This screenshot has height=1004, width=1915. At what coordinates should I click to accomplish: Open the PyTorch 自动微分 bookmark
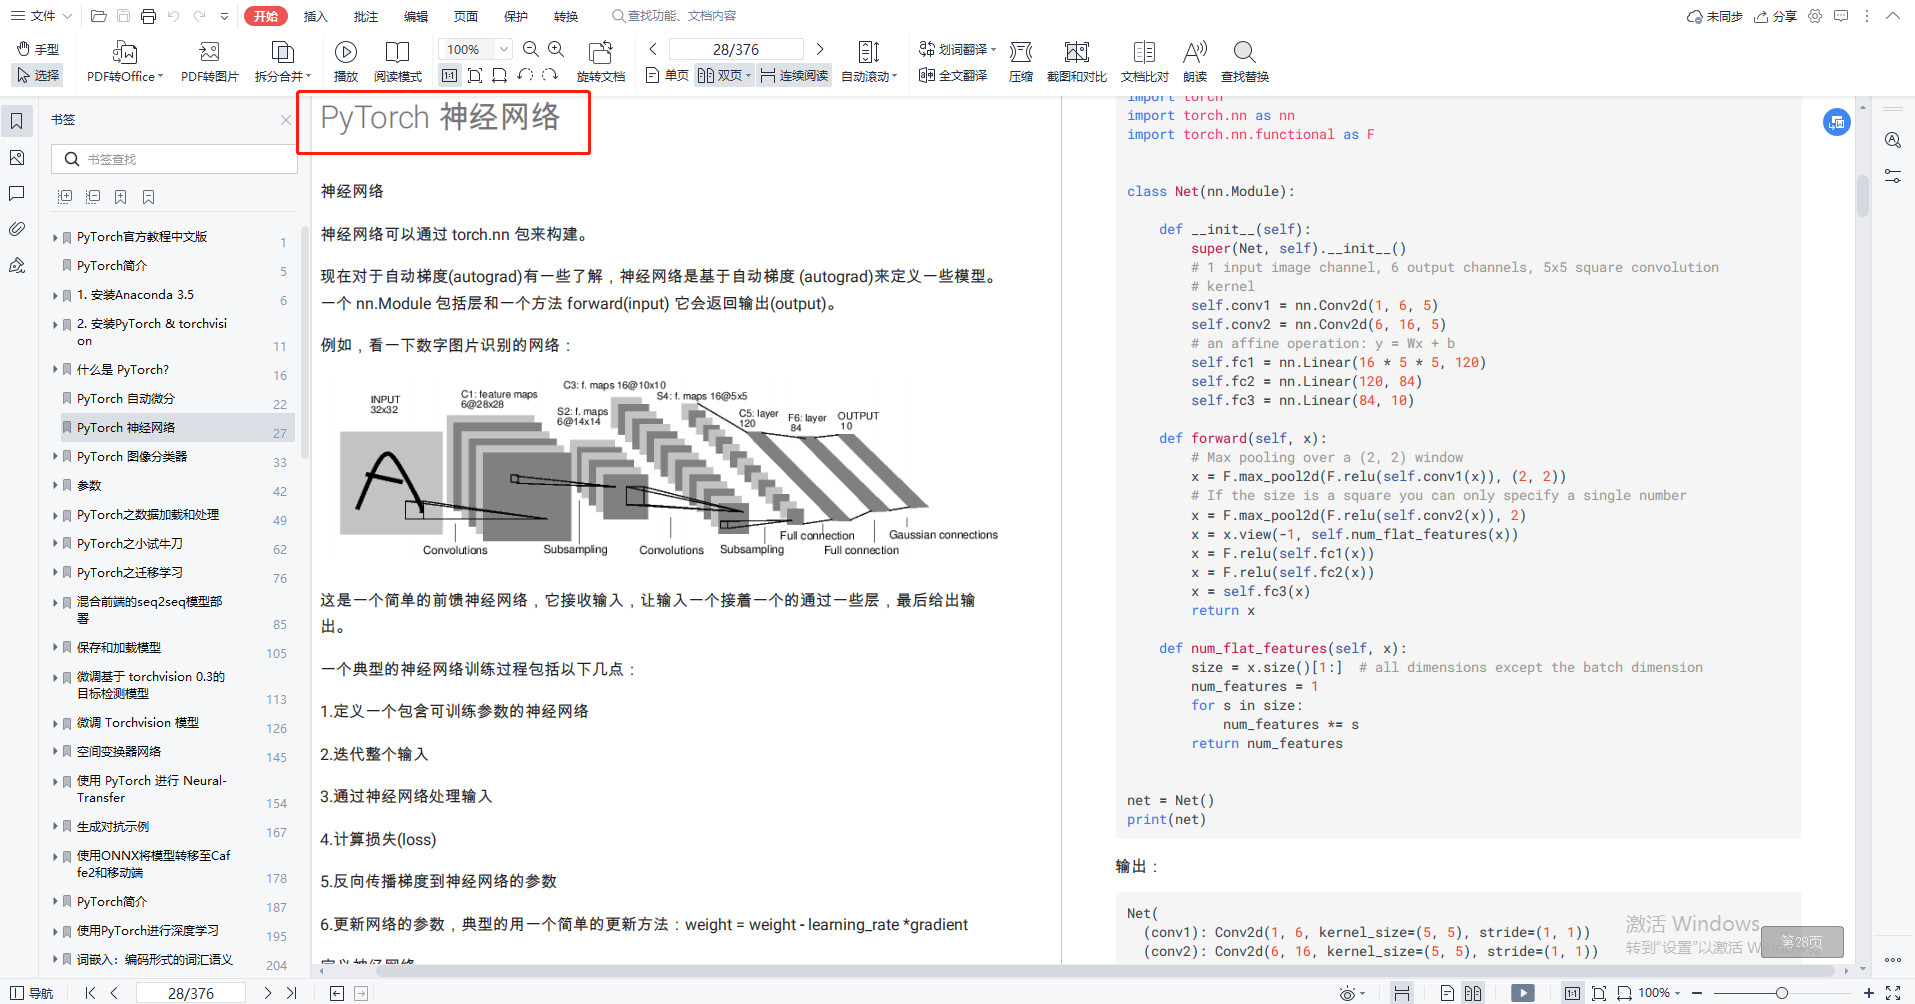click(126, 399)
